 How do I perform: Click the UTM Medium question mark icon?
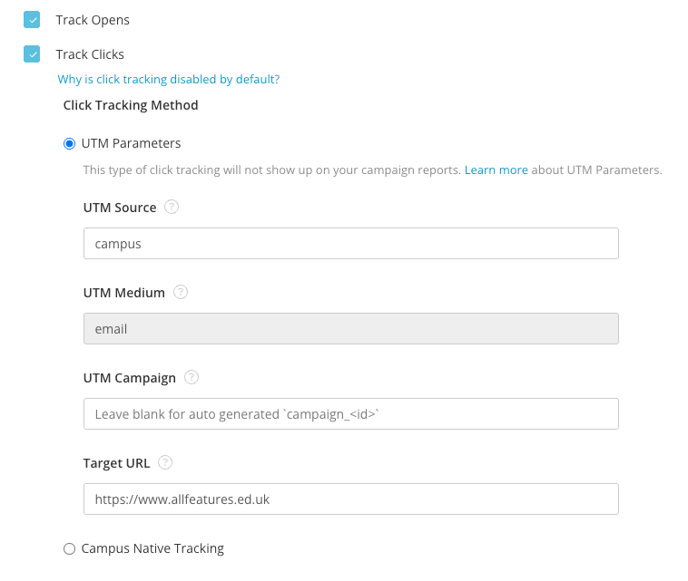(x=181, y=293)
